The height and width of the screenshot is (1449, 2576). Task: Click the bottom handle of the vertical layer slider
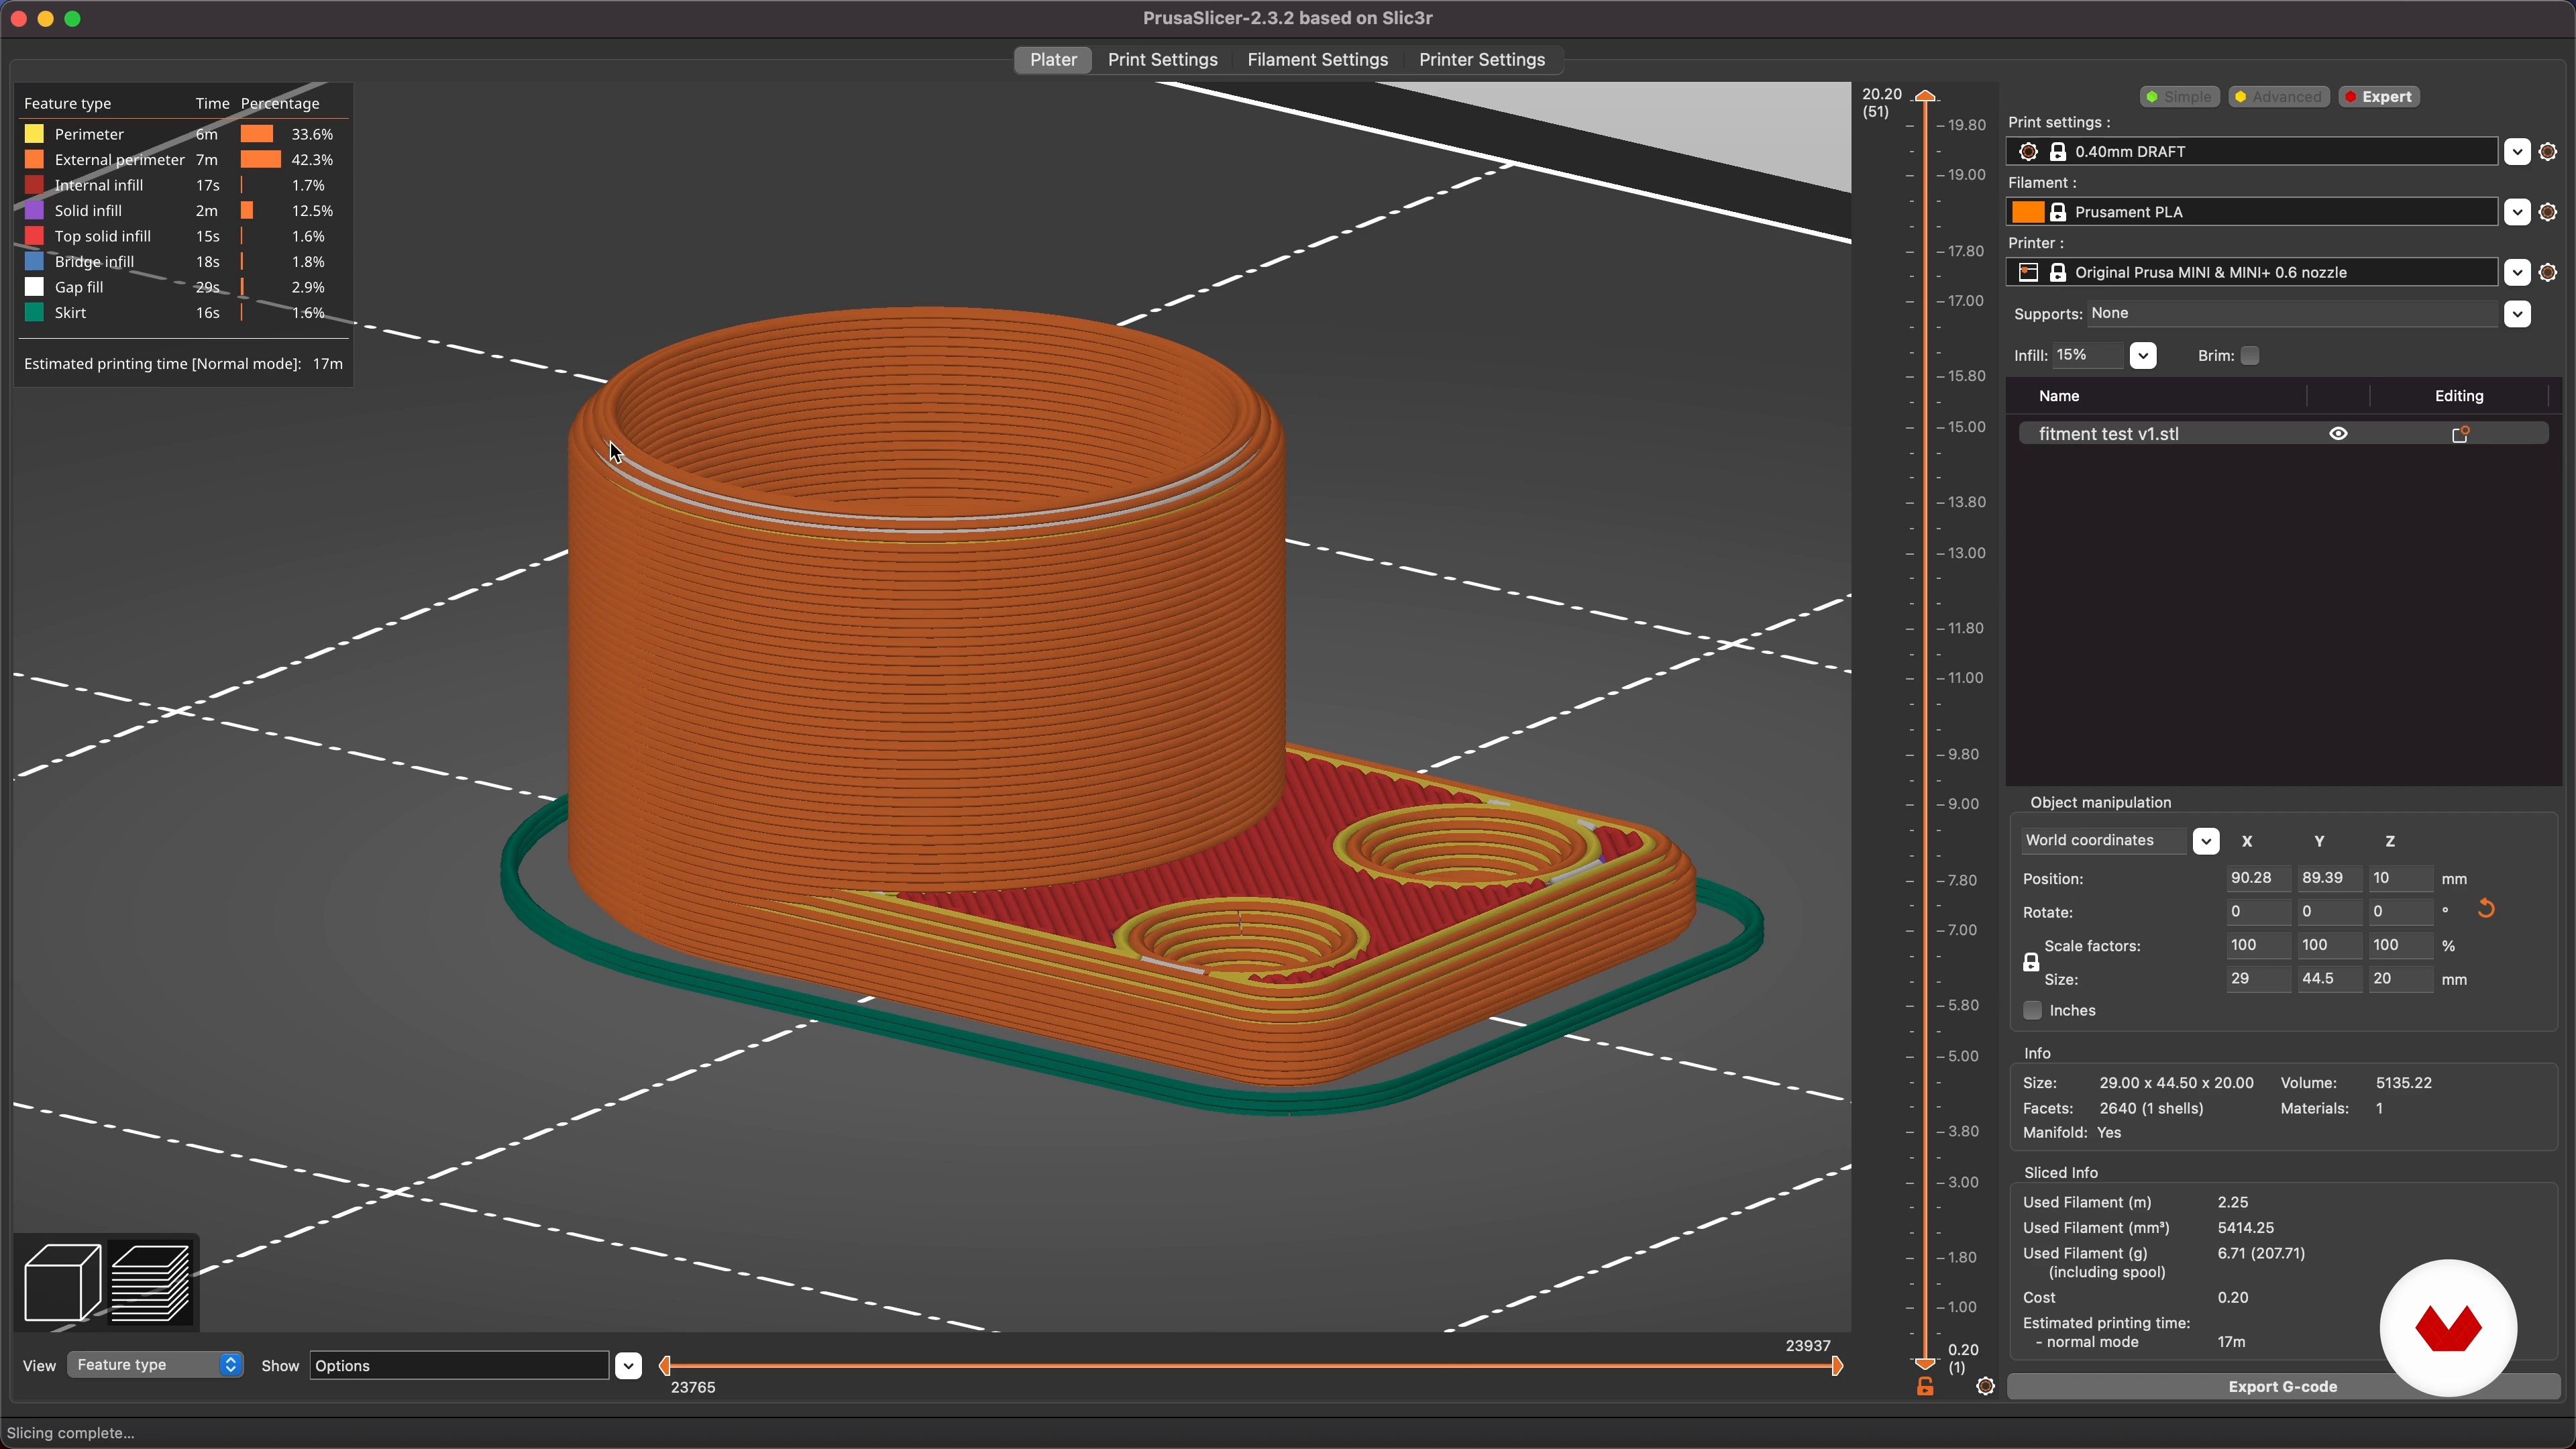pos(1925,1363)
